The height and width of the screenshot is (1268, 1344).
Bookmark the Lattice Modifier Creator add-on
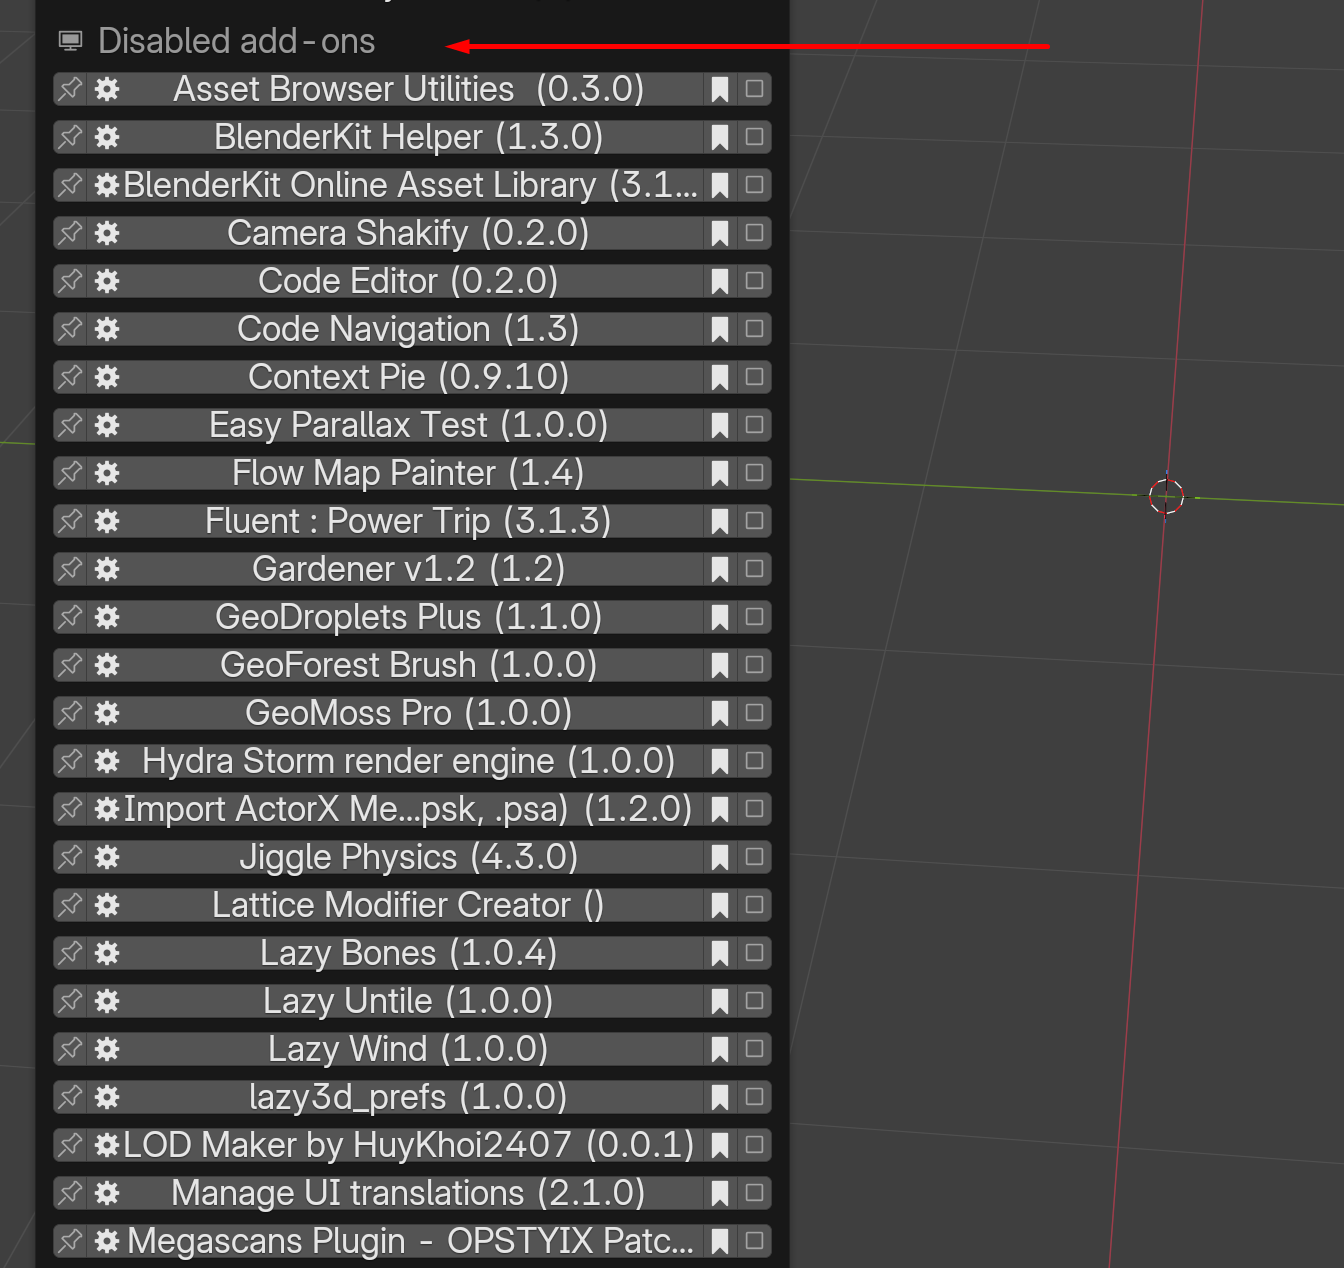point(719,905)
